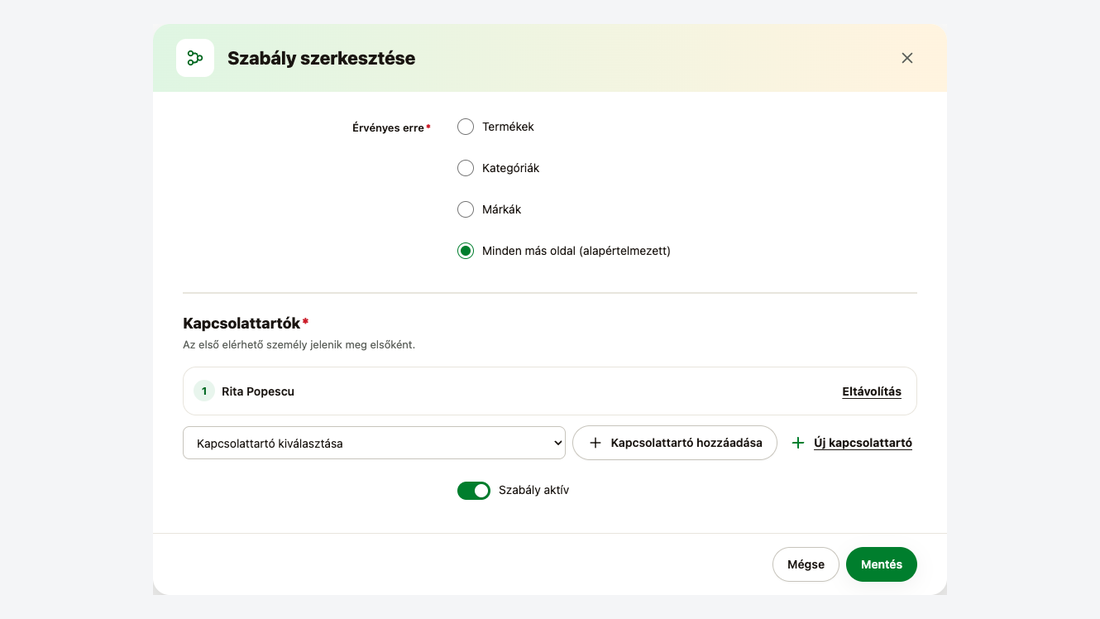The image size is (1100, 619).
Task: Select the Termékek radio option
Action: coord(465,127)
